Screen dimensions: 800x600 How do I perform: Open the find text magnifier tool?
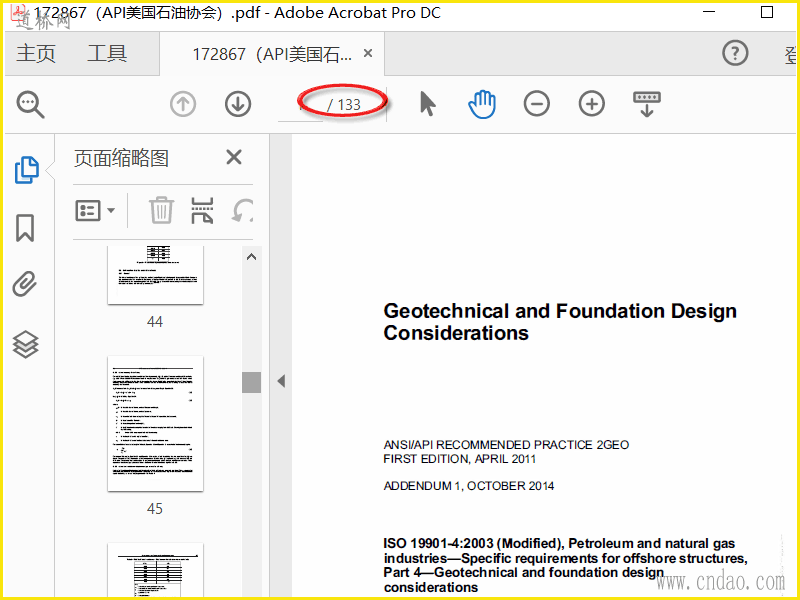pos(31,105)
